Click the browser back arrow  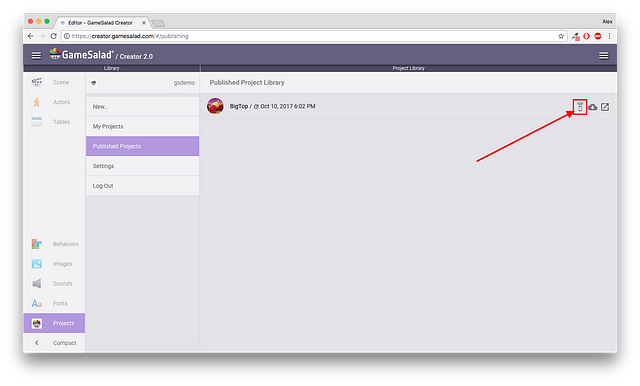coord(31,36)
